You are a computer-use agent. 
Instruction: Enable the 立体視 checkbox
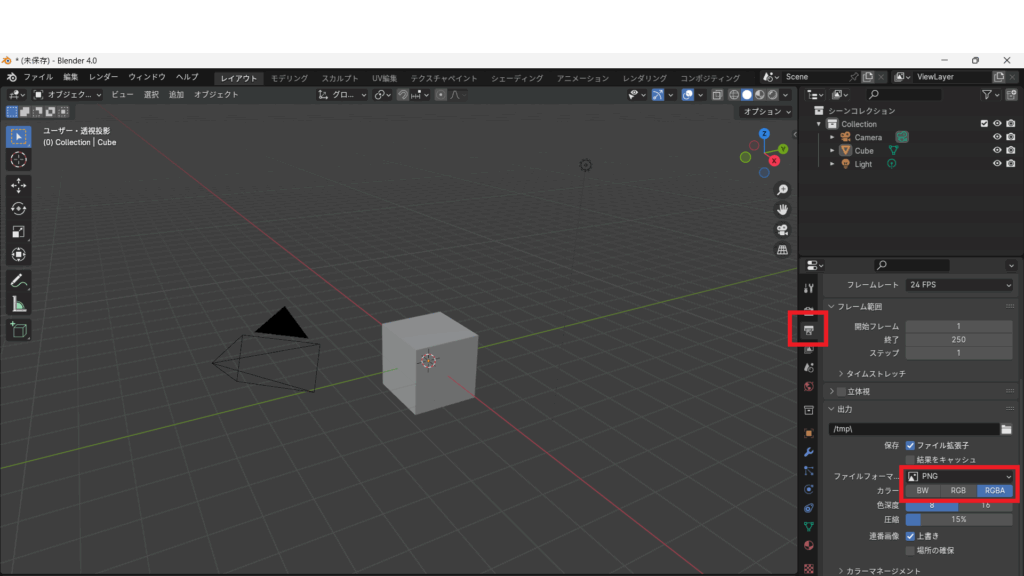tap(841, 392)
